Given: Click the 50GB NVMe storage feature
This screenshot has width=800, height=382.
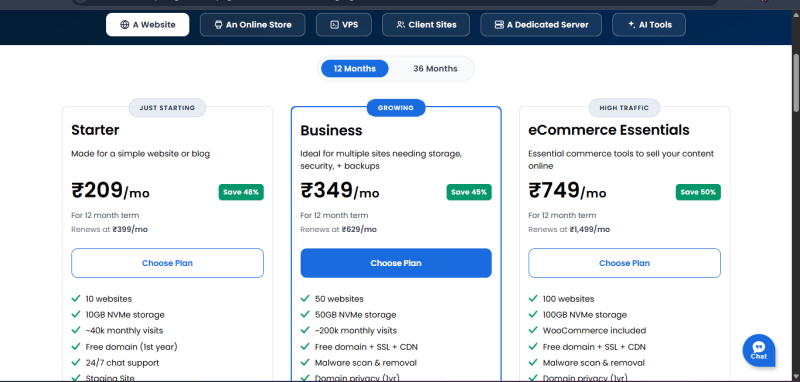Looking at the screenshot, I should tap(356, 315).
